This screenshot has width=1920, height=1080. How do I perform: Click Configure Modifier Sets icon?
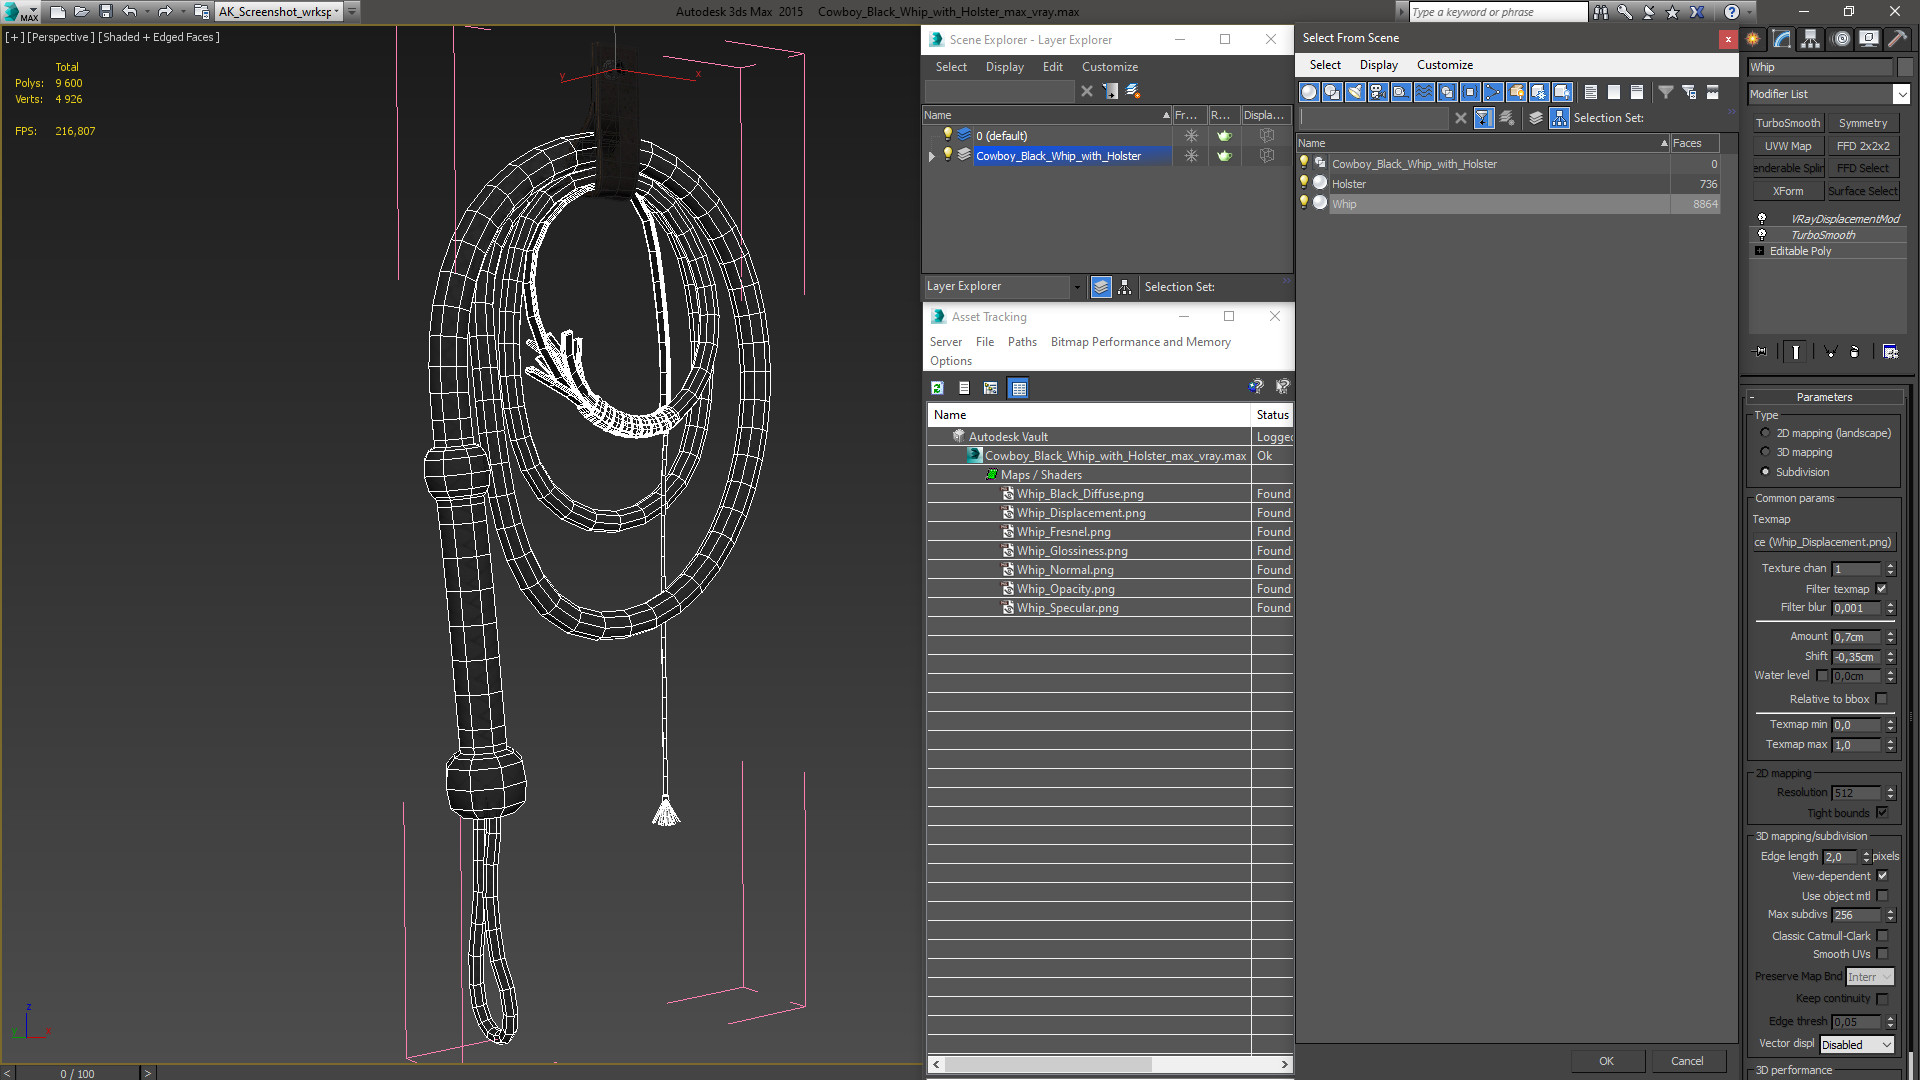click(1890, 352)
